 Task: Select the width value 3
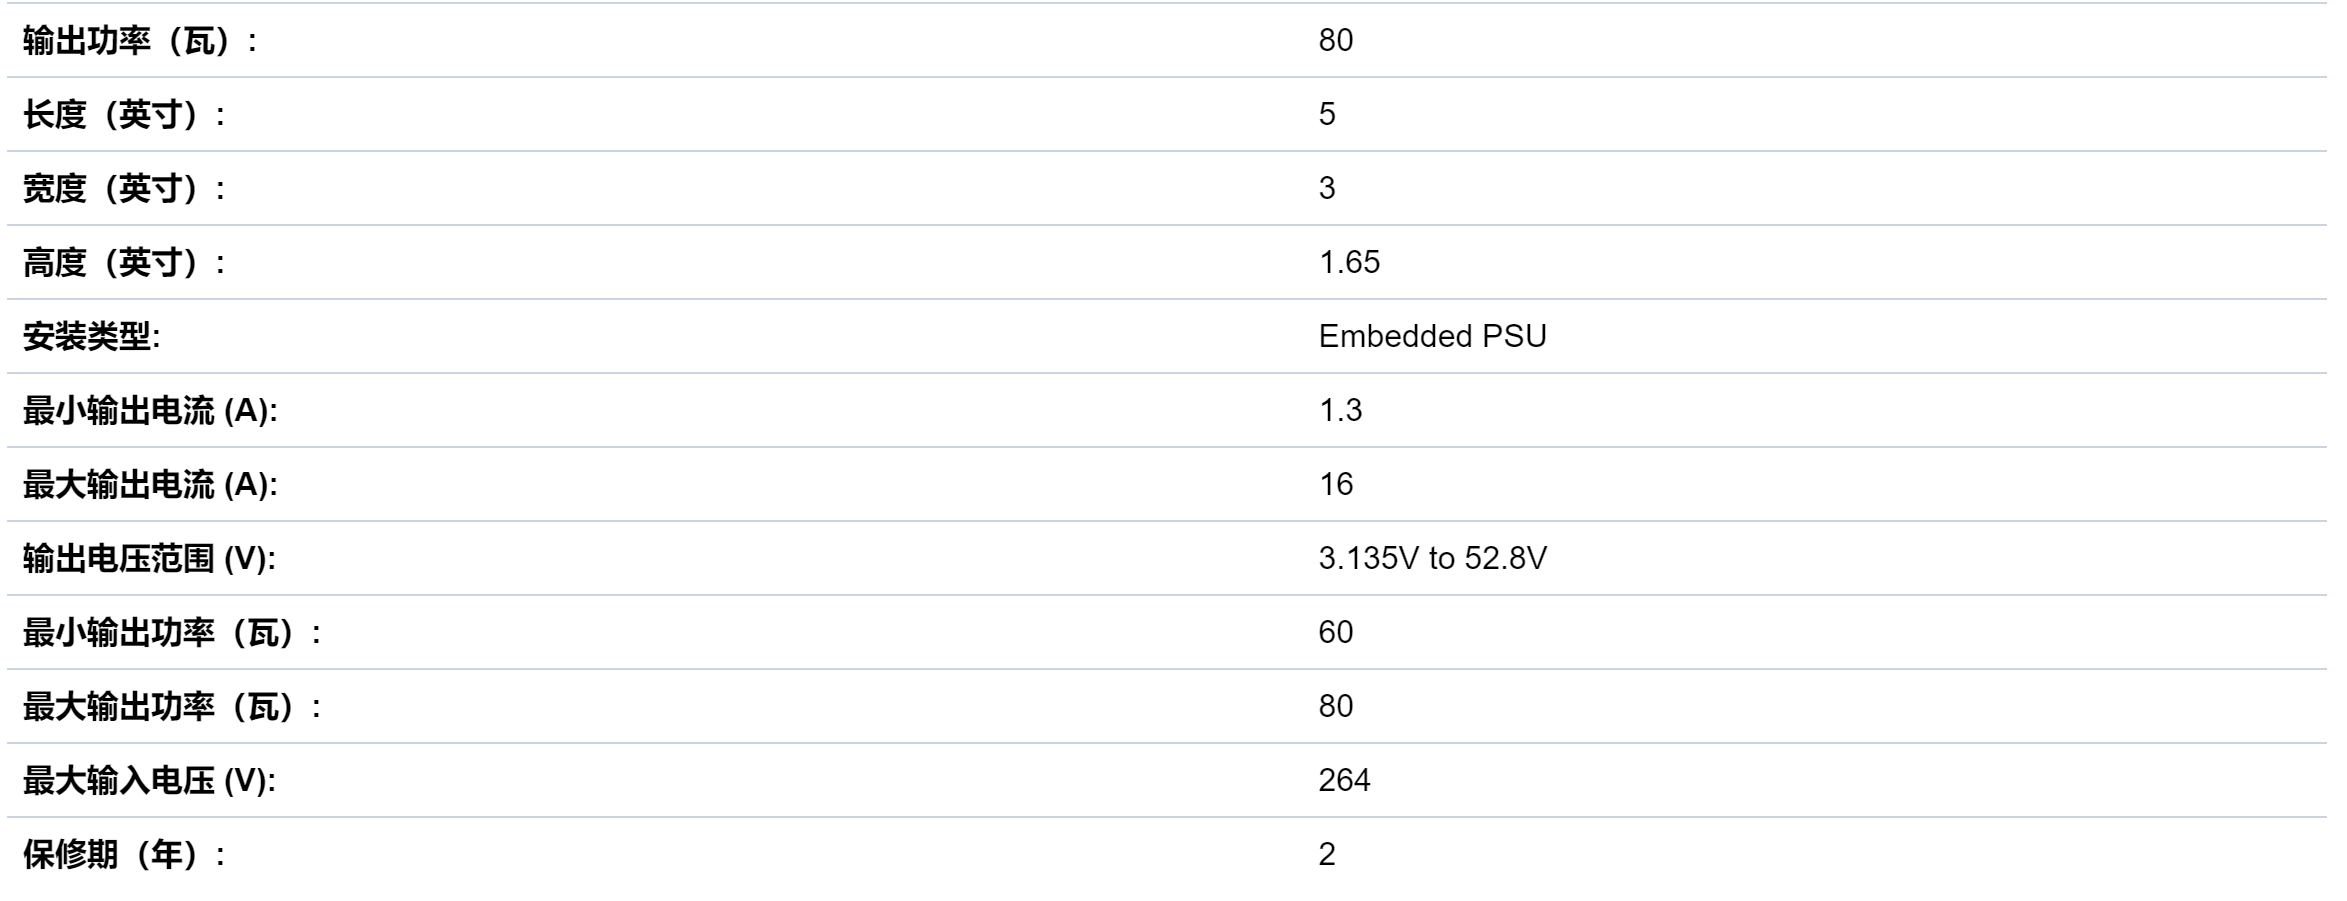click(1327, 188)
